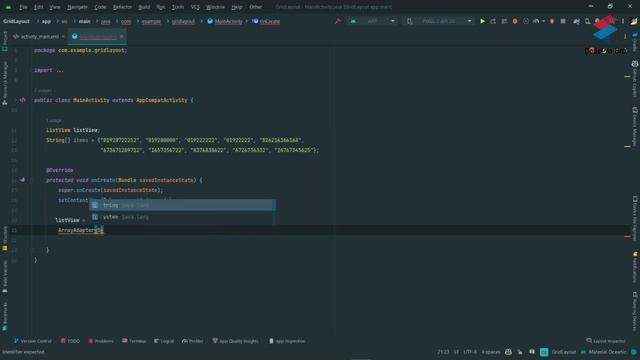Viewport: 640px width, 360px height.
Task: Click the Apply Code Changes icon
Action: (x=504, y=21)
